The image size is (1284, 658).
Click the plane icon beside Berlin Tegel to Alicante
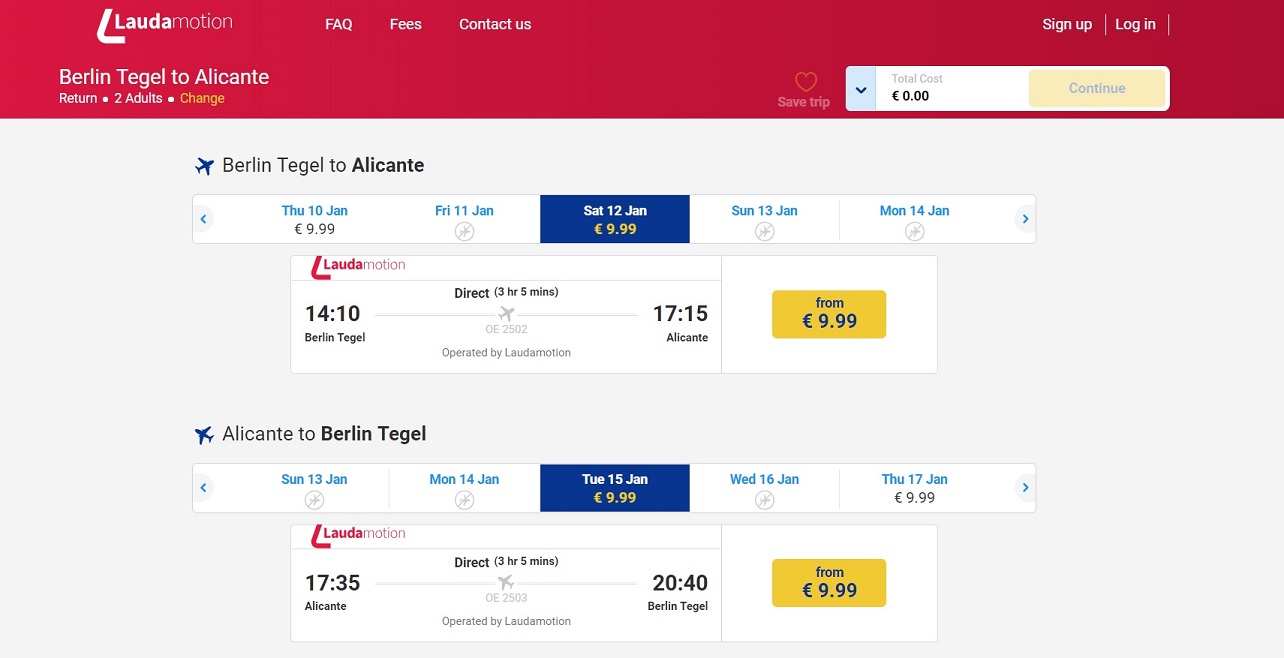click(x=204, y=166)
